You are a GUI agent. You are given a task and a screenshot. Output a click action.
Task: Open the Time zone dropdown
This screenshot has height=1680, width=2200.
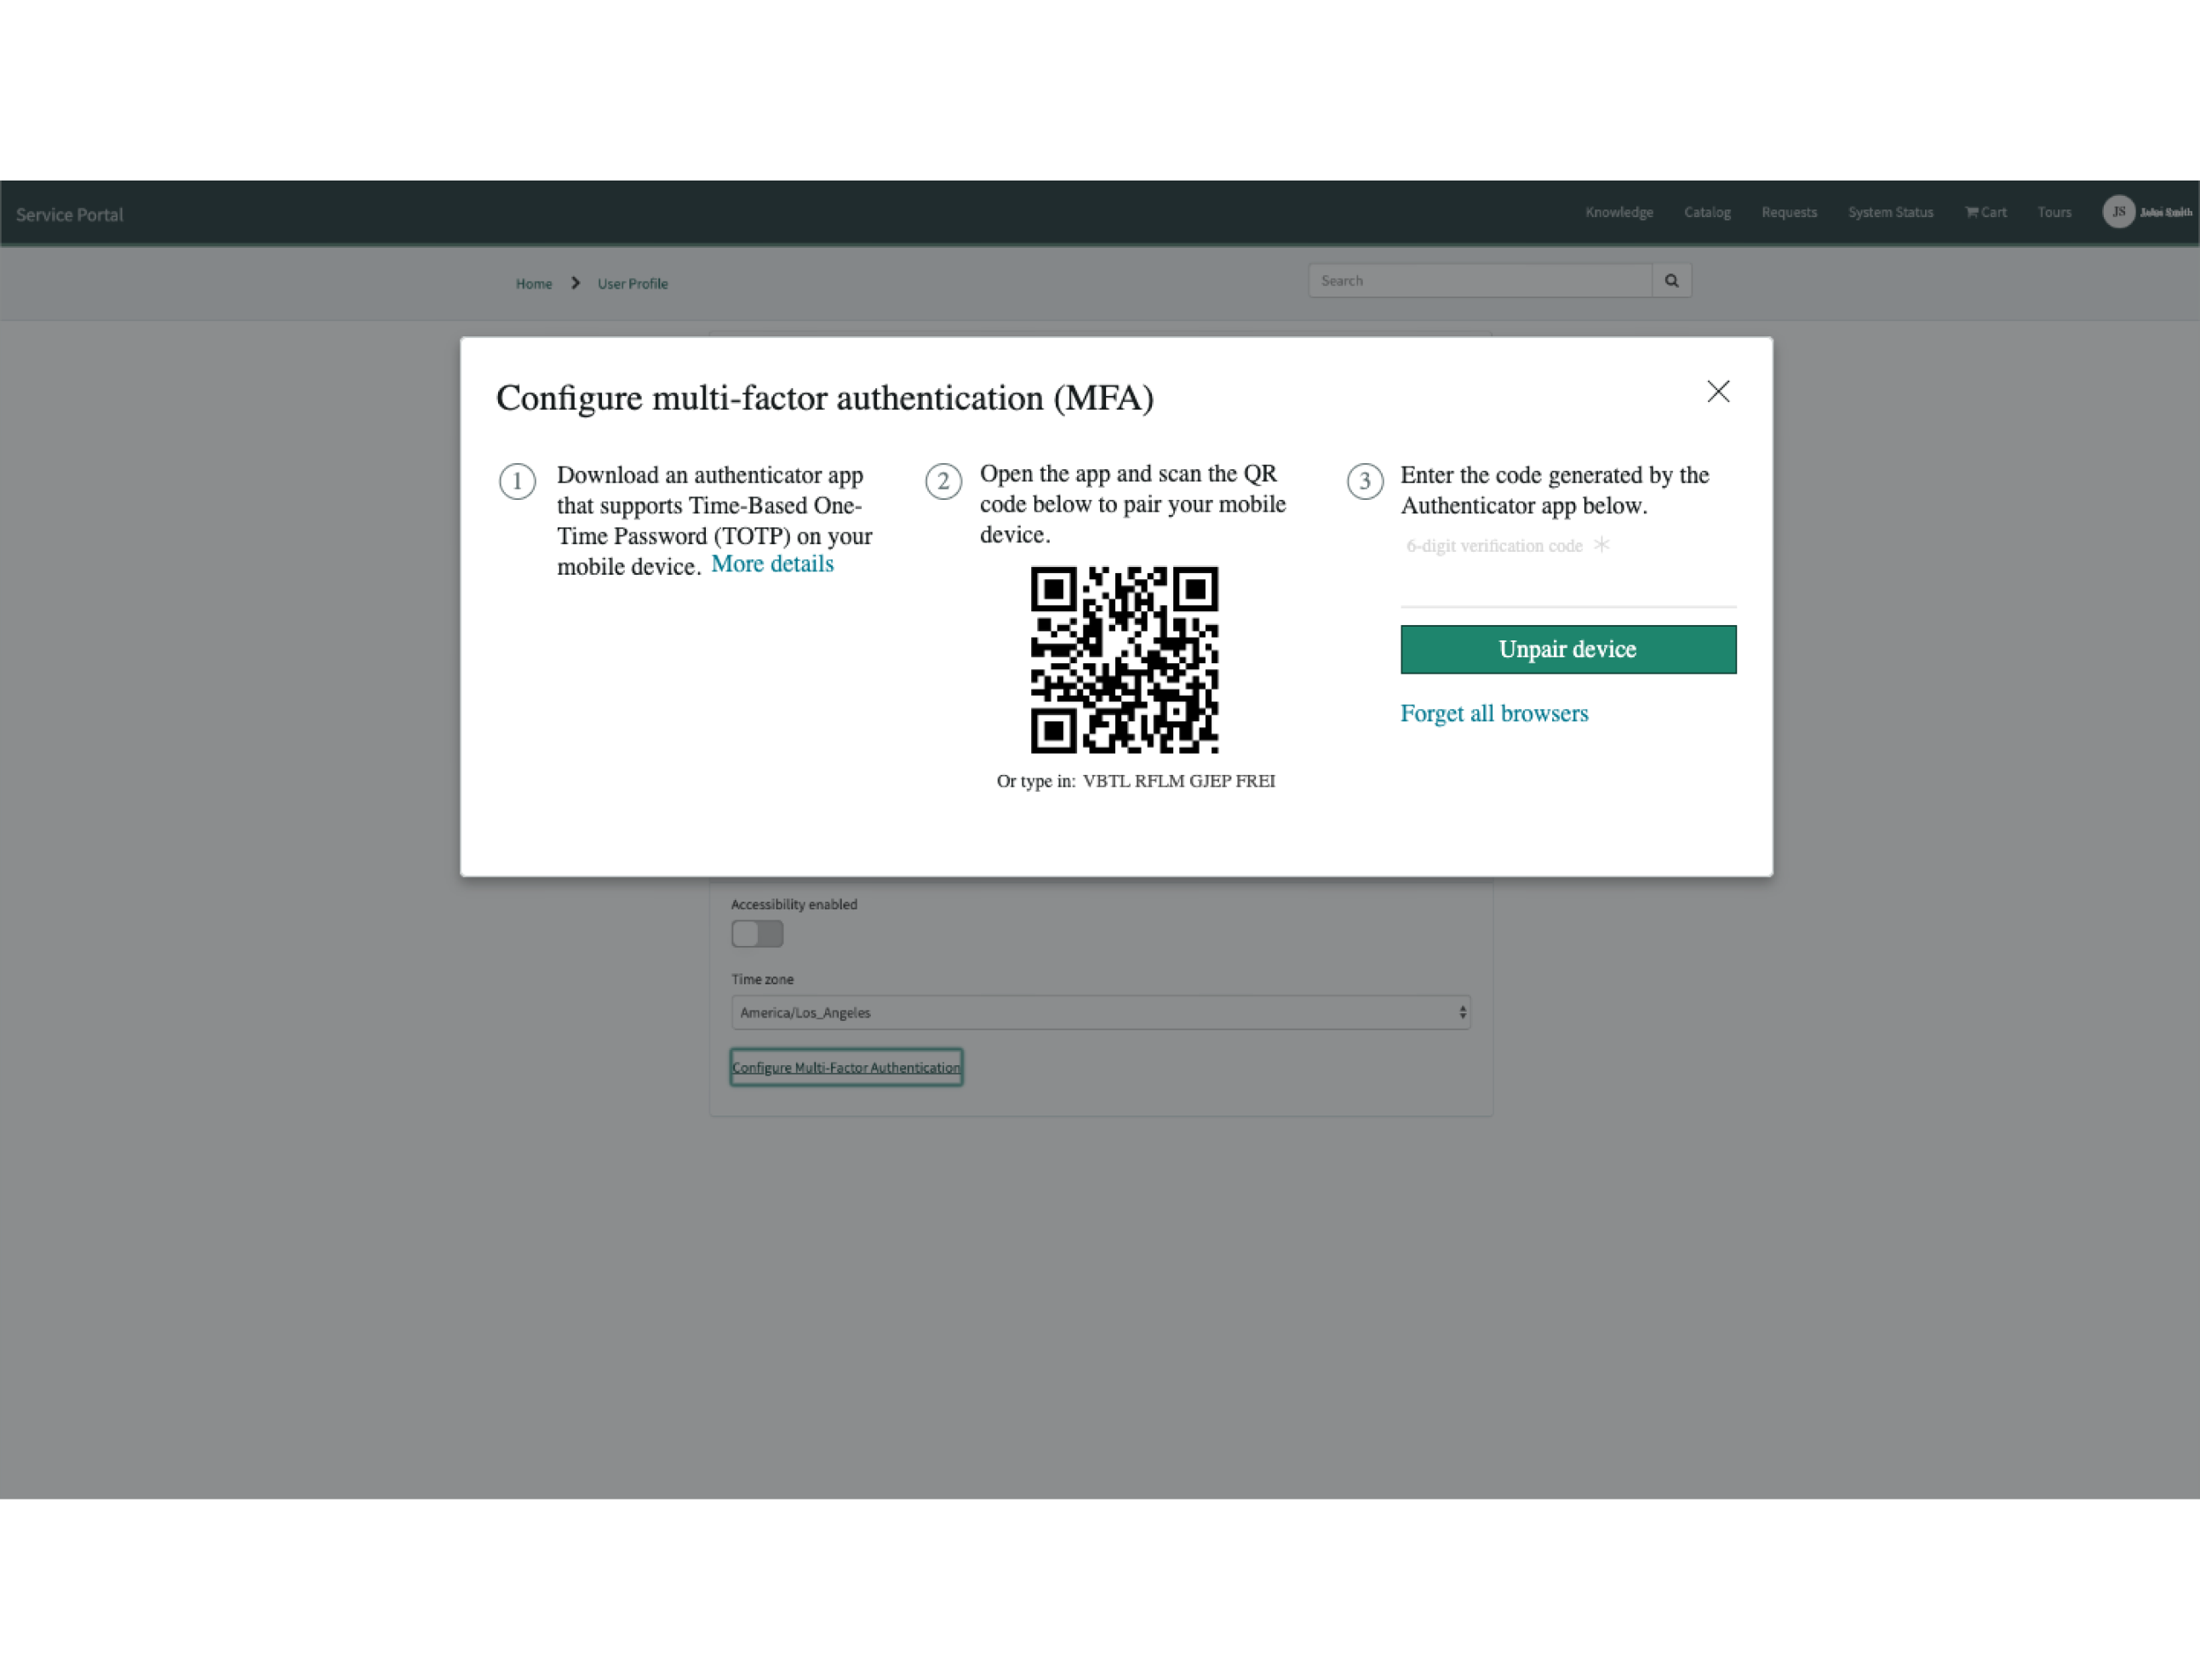coord(1100,1012)
